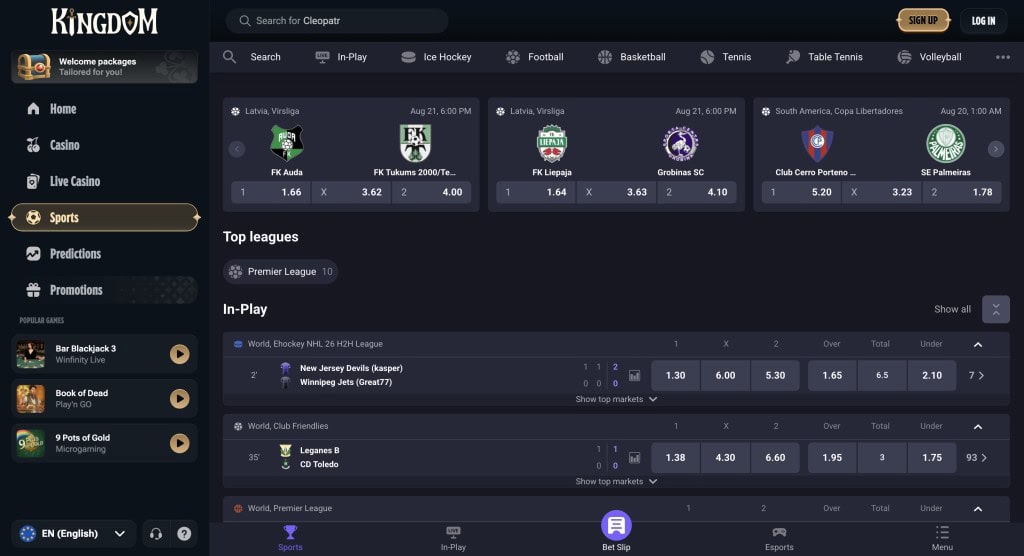Switch to Table Tennis tab
The image size is (1024, 556).
pyautogui.click(x=824, y=57)
